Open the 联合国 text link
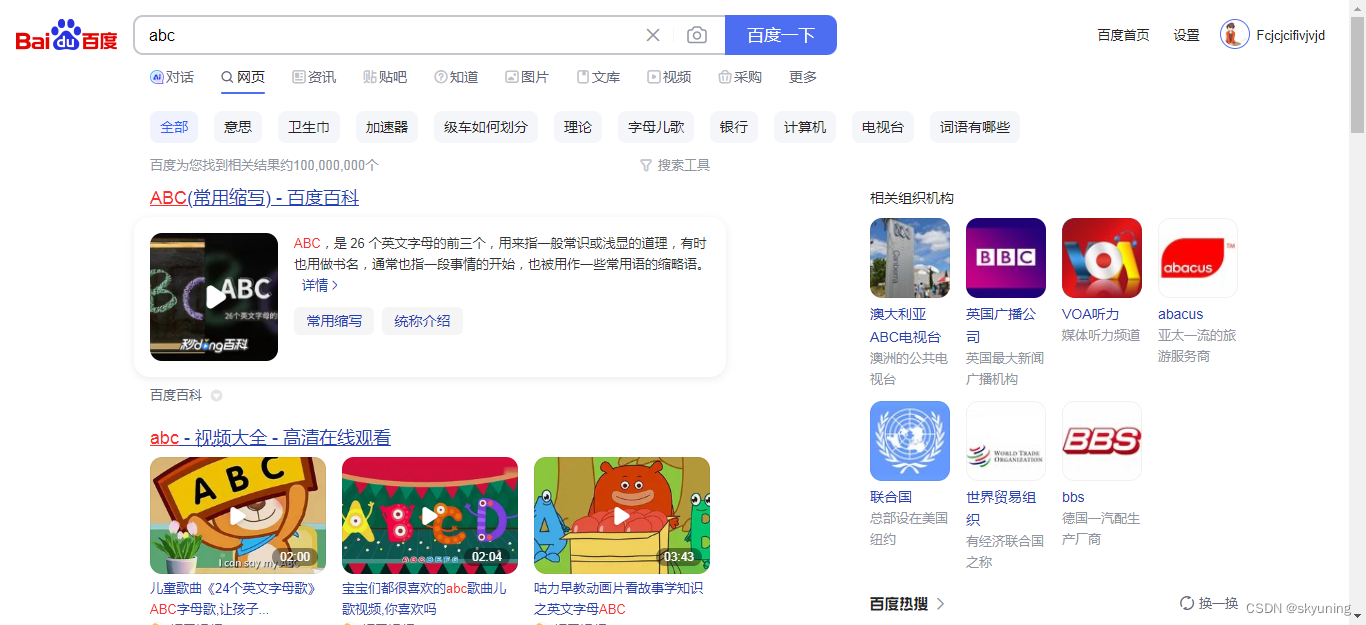The image size is (1366, 625). pos(891,497)
